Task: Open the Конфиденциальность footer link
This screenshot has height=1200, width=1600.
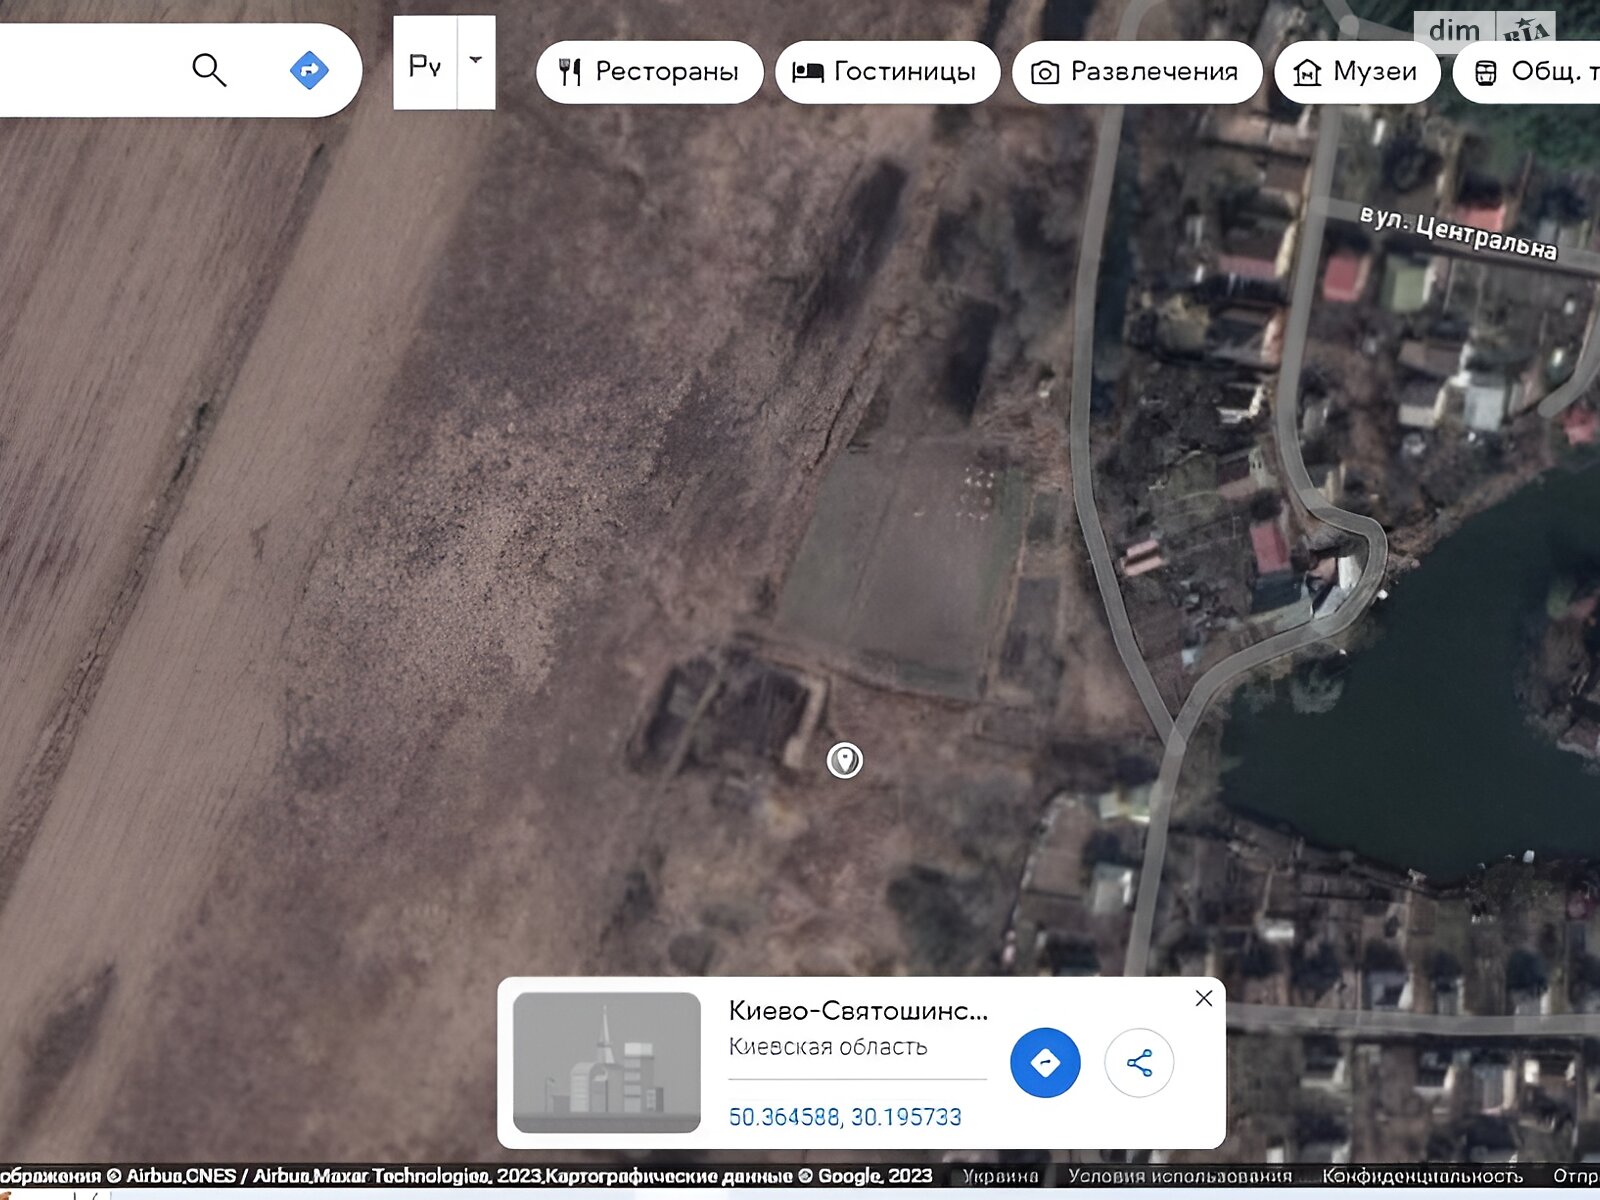Action: coord(1422,1176)
